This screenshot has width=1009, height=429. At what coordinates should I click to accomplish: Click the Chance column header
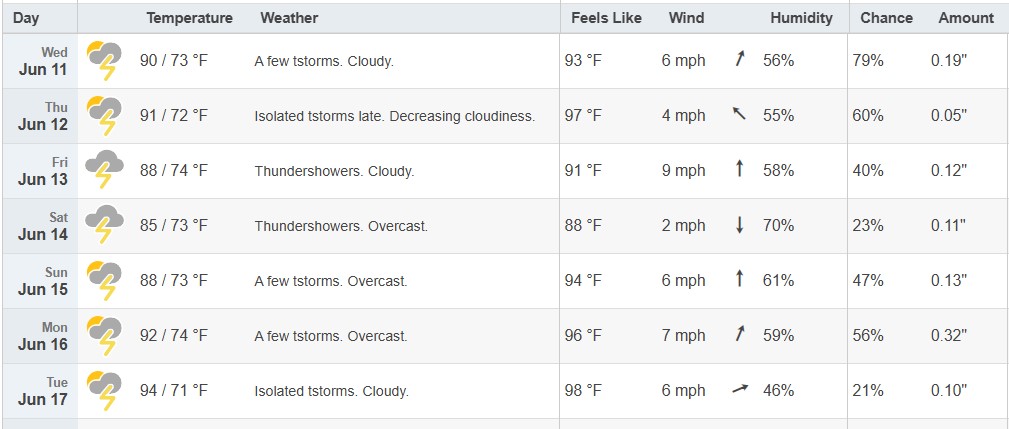point(886,18)
